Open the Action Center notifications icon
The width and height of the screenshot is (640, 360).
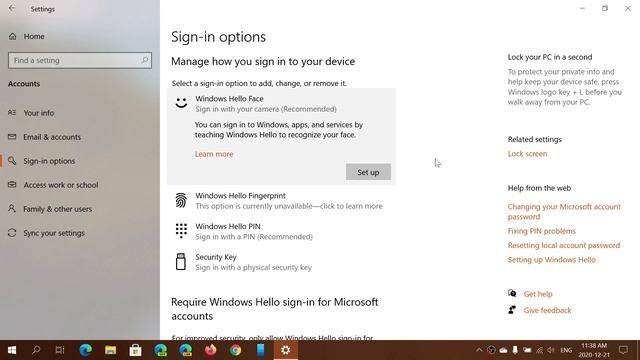tap(623, 350)
